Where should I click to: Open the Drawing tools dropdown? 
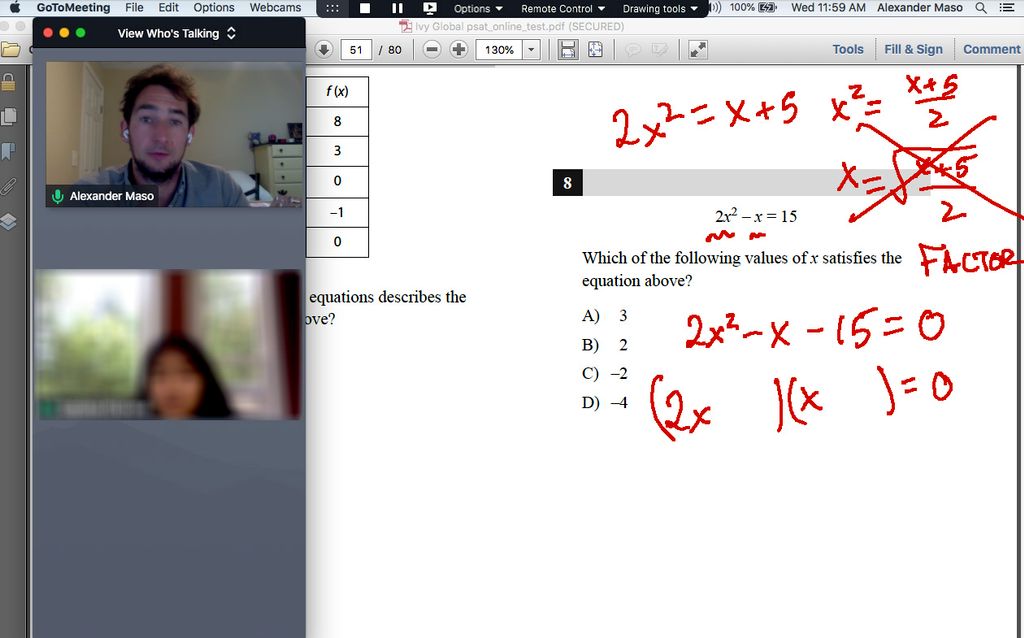660,8
